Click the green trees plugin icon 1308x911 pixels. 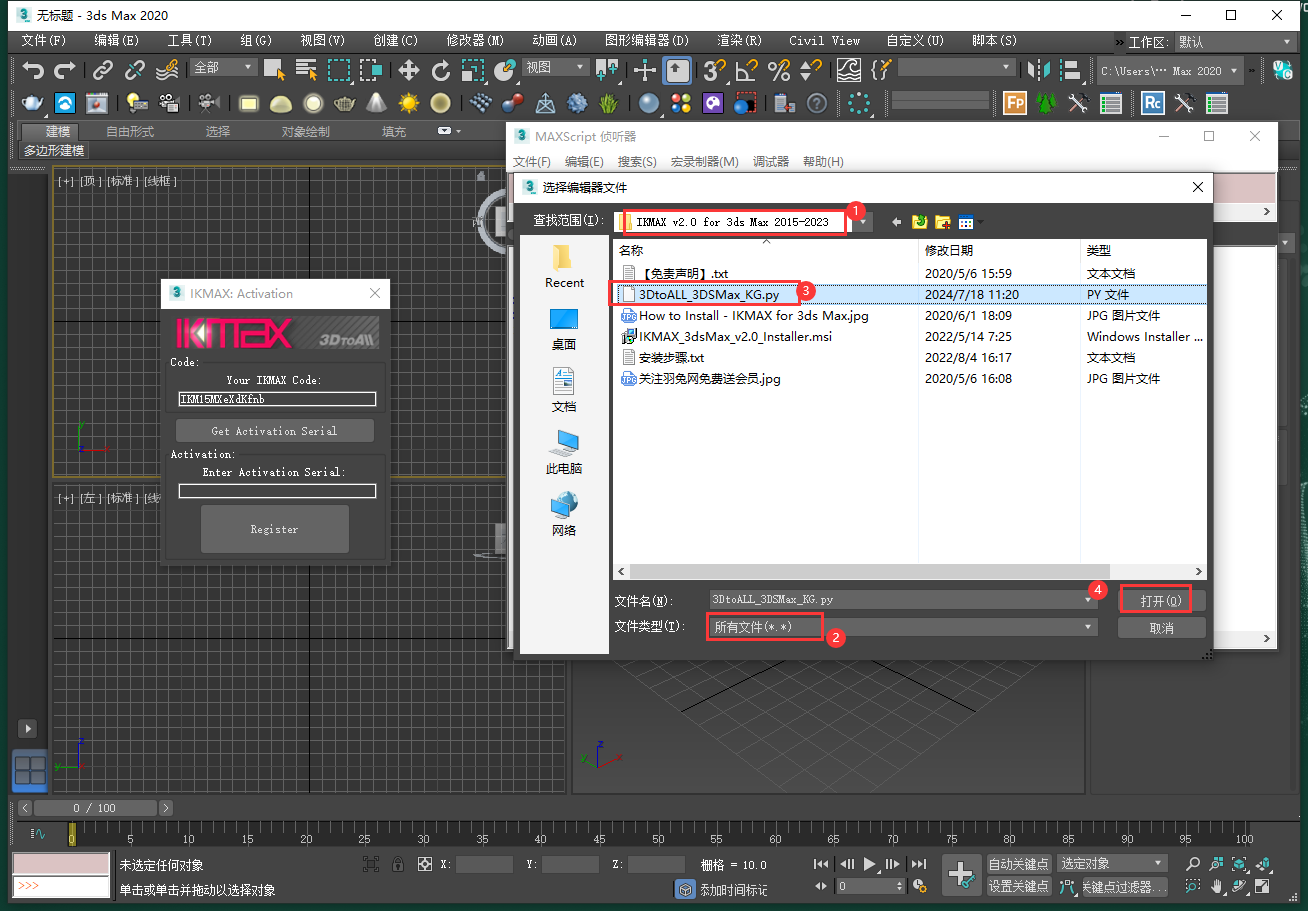(x=1046, y=103)
